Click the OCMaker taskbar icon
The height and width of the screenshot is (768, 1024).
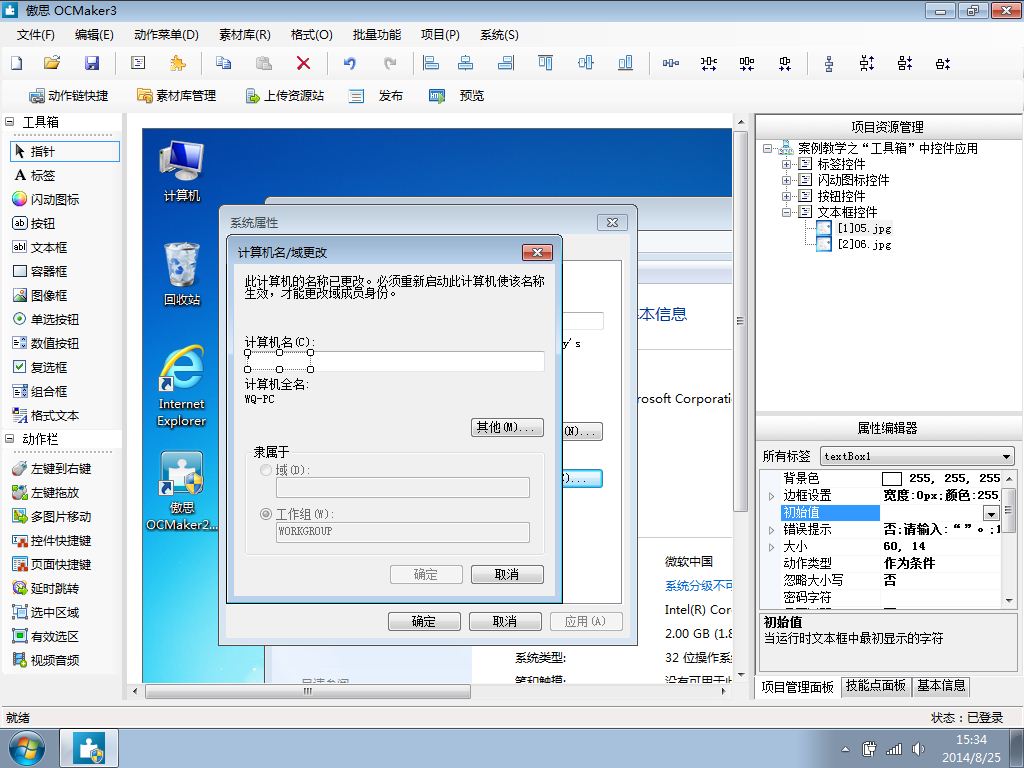click(x=89, y=748)
